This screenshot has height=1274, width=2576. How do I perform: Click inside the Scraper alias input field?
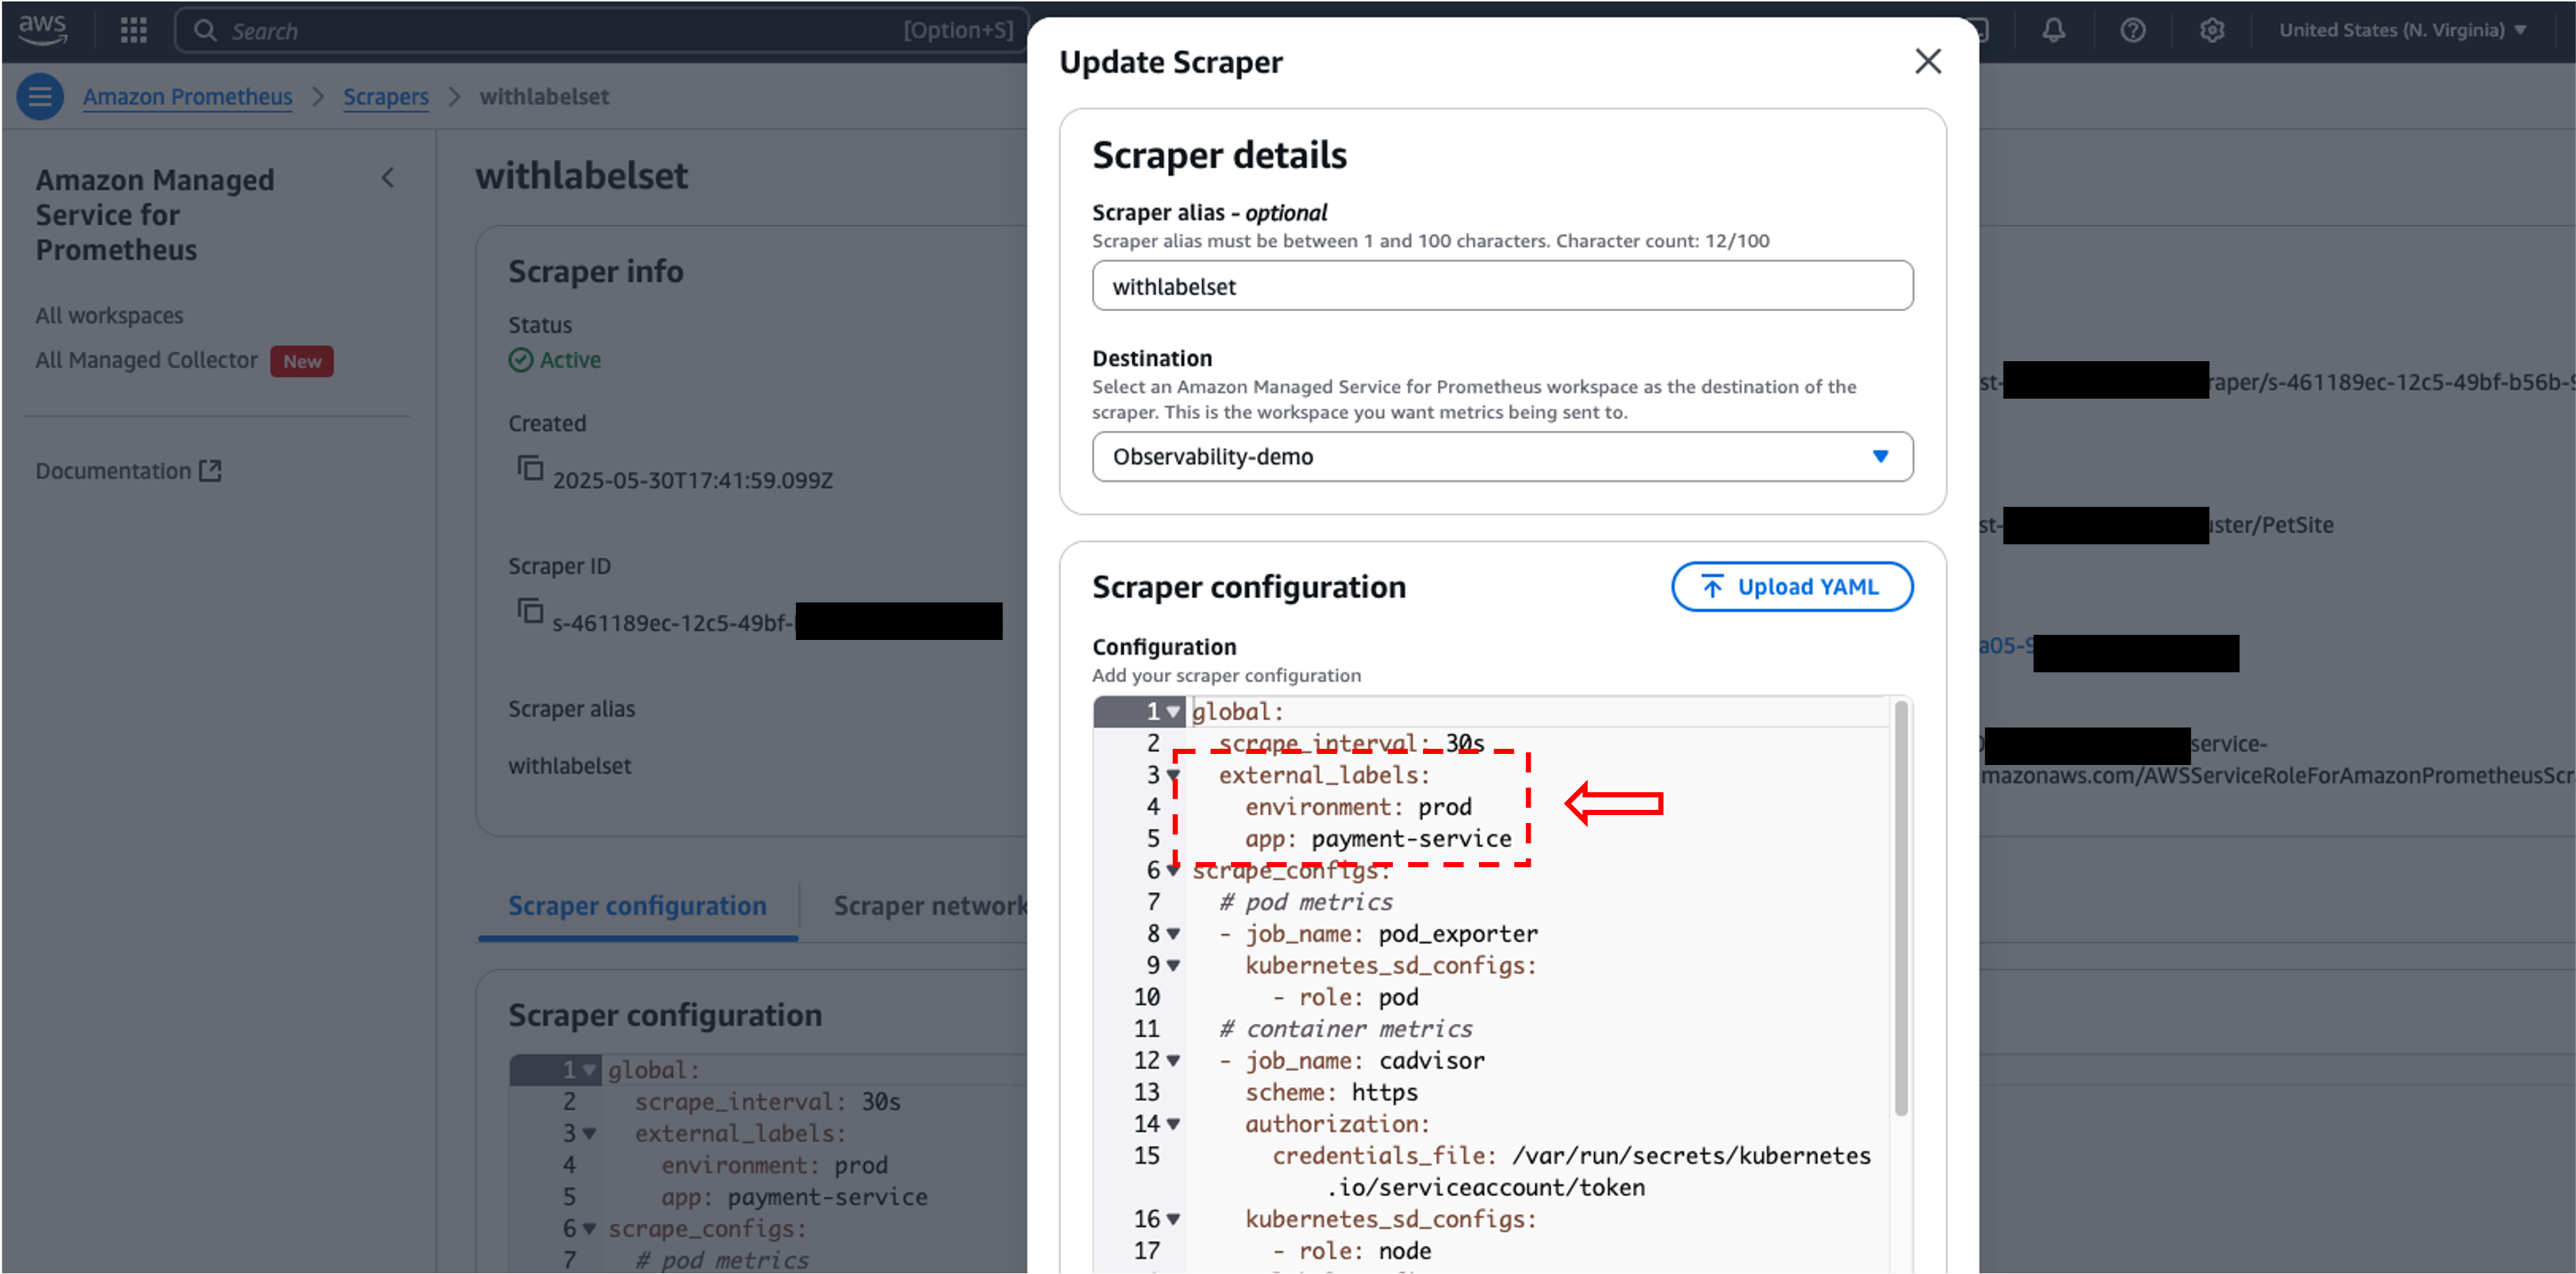[x=1500, y=286]
